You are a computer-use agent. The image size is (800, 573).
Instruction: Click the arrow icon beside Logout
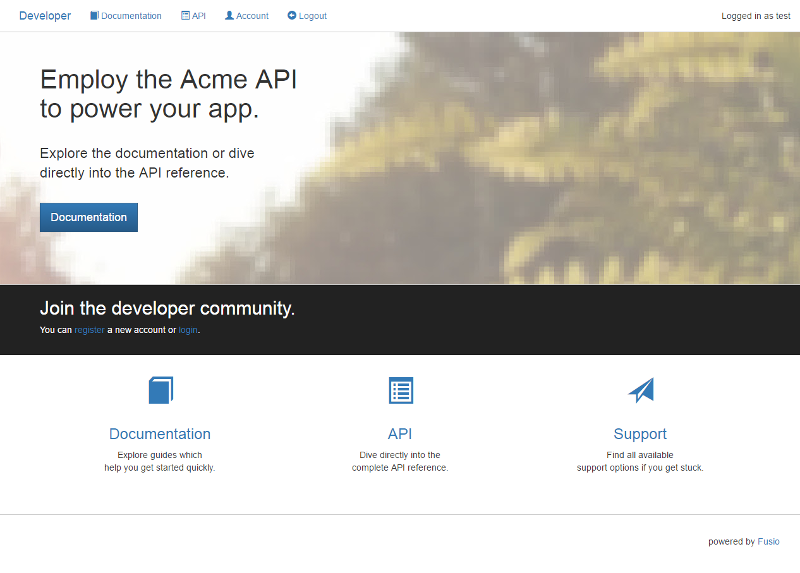292,16
